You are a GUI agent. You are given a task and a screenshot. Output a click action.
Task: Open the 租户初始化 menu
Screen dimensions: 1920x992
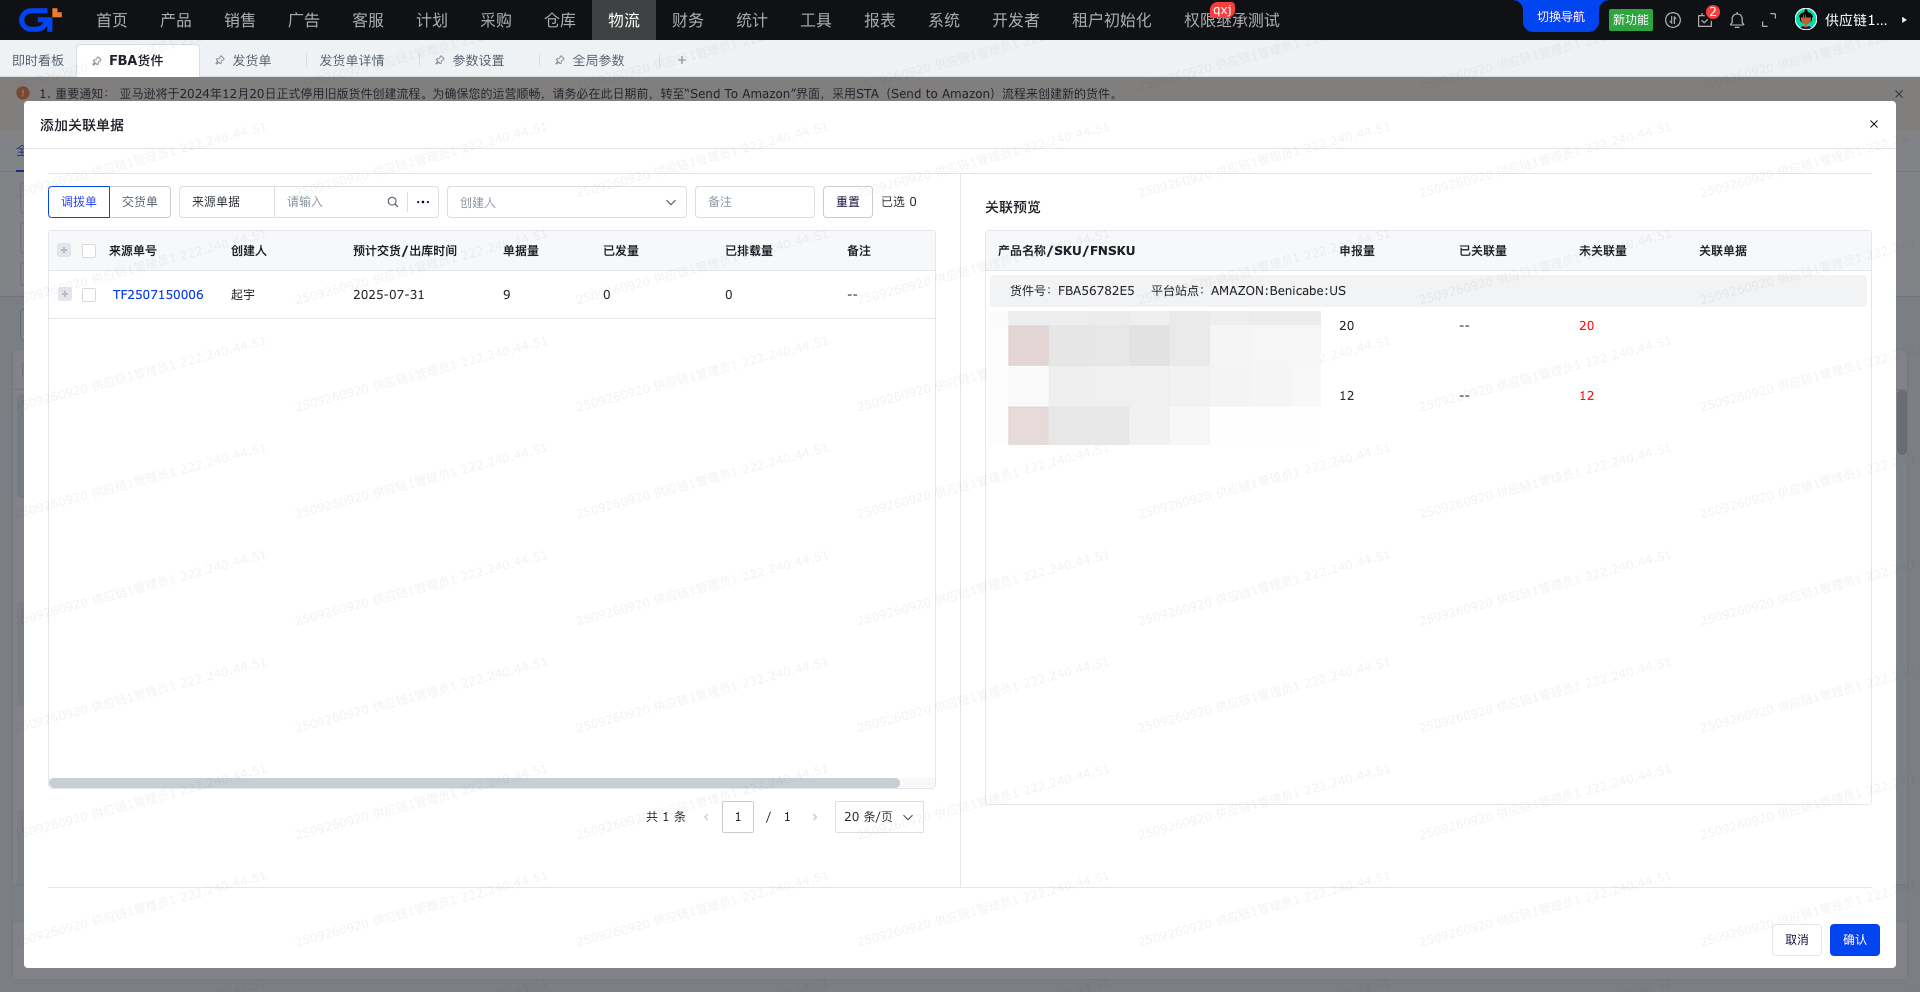coord(1112,20)
